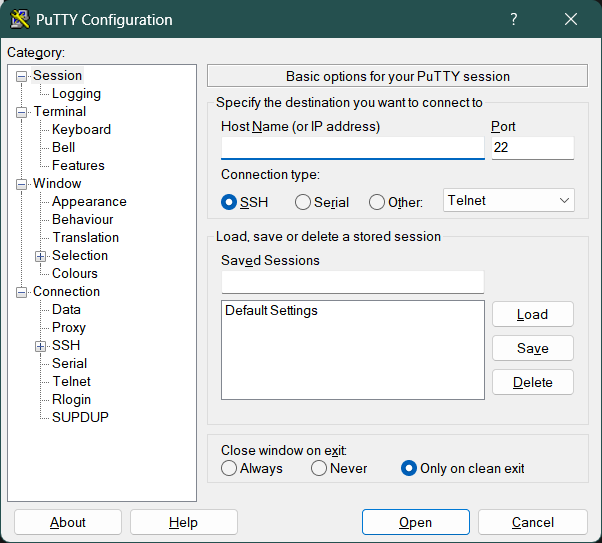
Task: Open Serial settings in tree
Action: (69, 363)
